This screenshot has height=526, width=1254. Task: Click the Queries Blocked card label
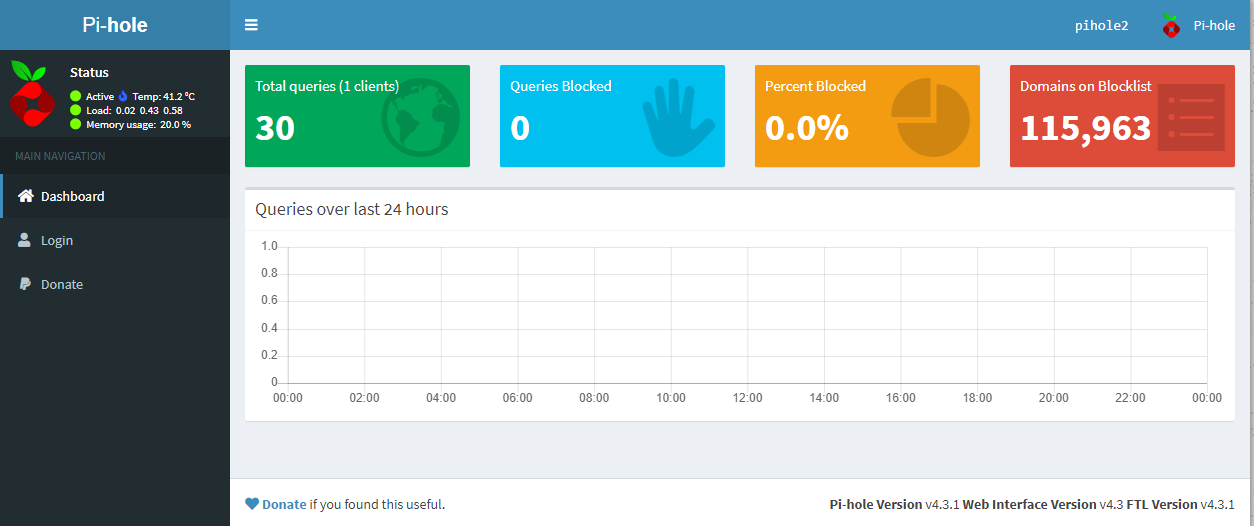(x=561, y=86)
